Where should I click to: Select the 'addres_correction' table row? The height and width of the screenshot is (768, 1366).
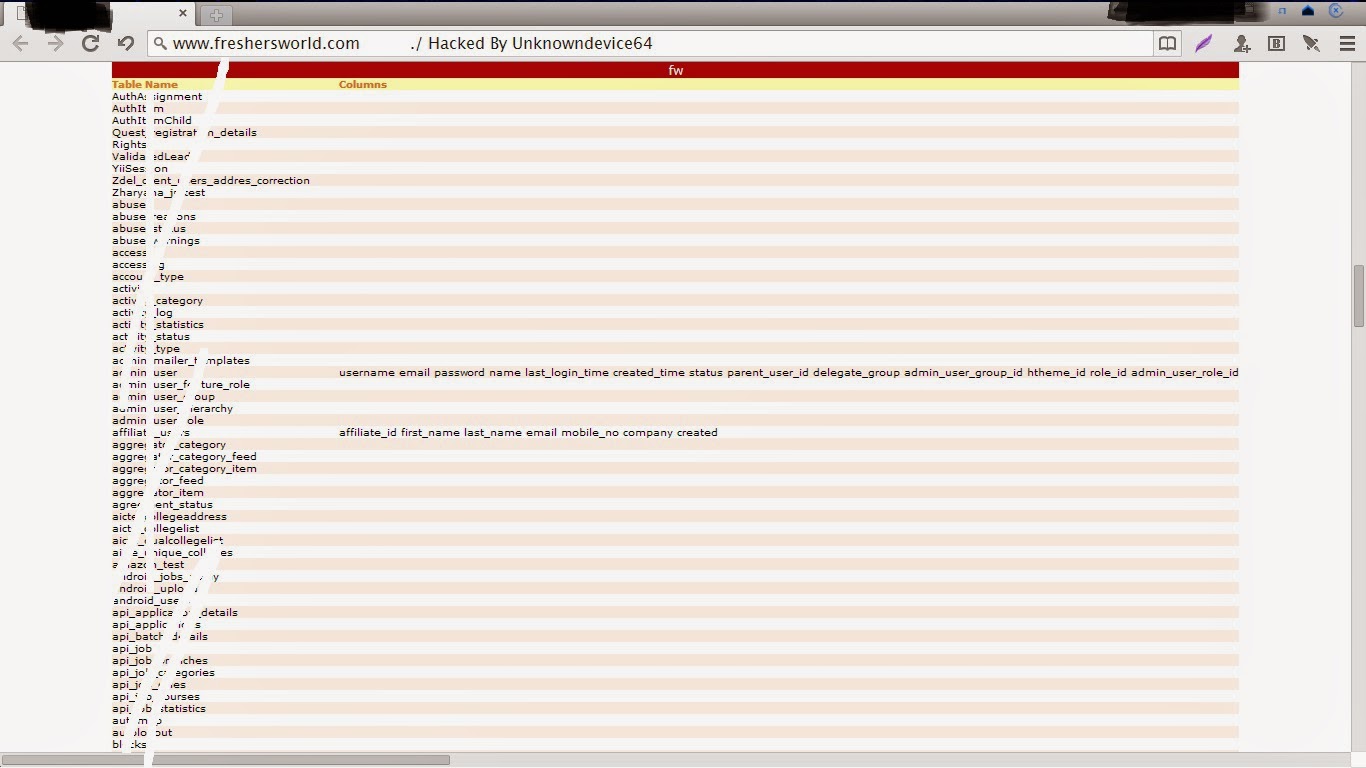click(675, 181)
